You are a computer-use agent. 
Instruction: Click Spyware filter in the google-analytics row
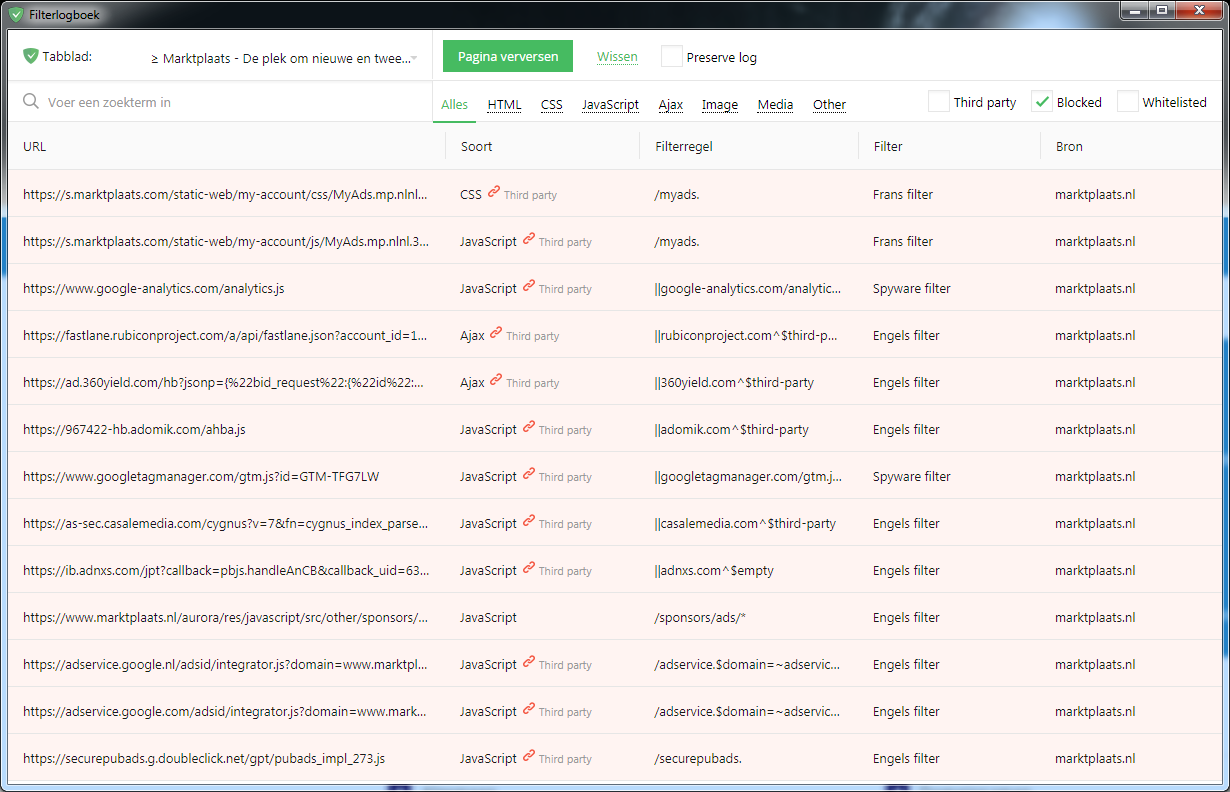[x=912, y=288]
